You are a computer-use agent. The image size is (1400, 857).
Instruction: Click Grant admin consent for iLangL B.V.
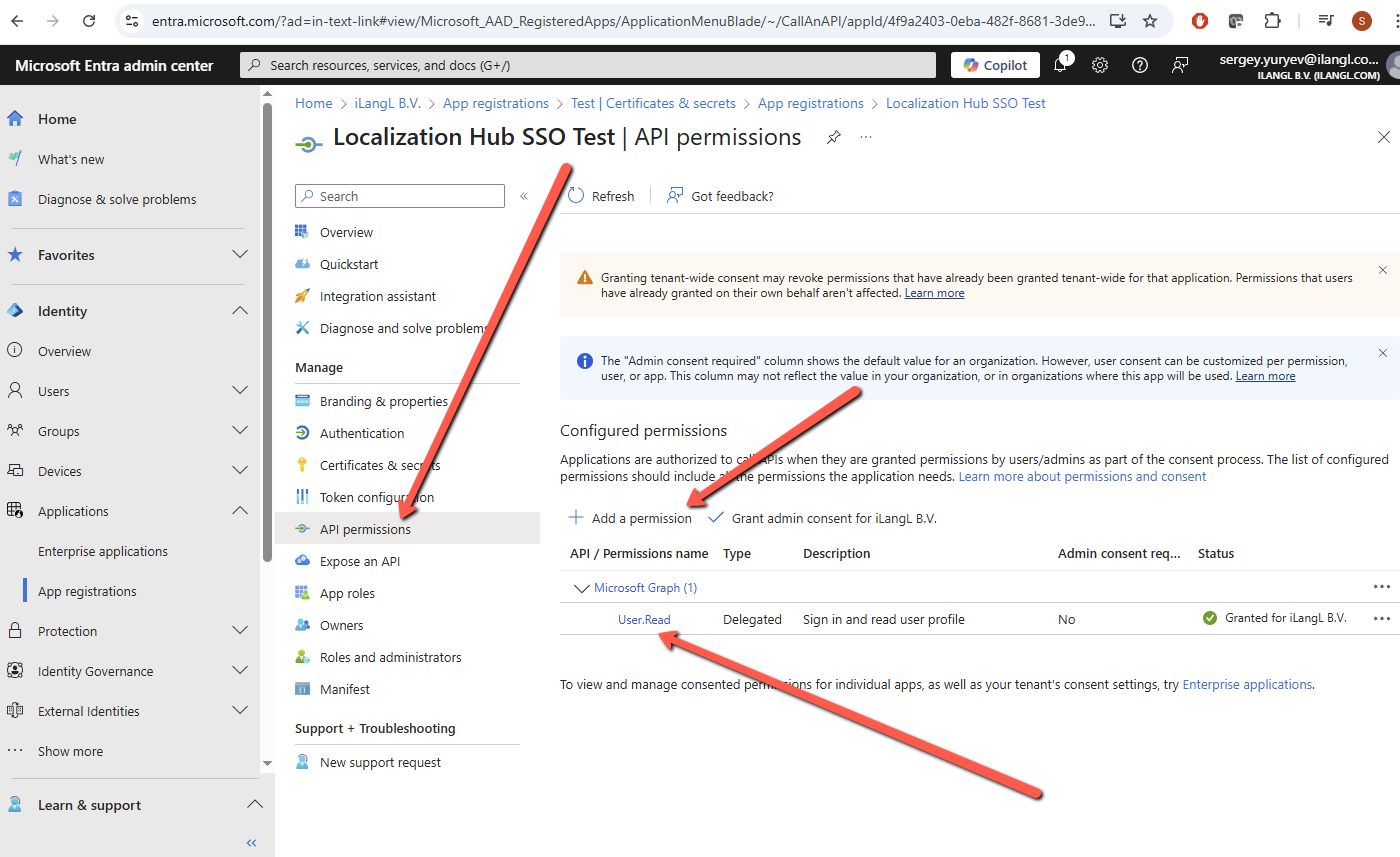823,518
